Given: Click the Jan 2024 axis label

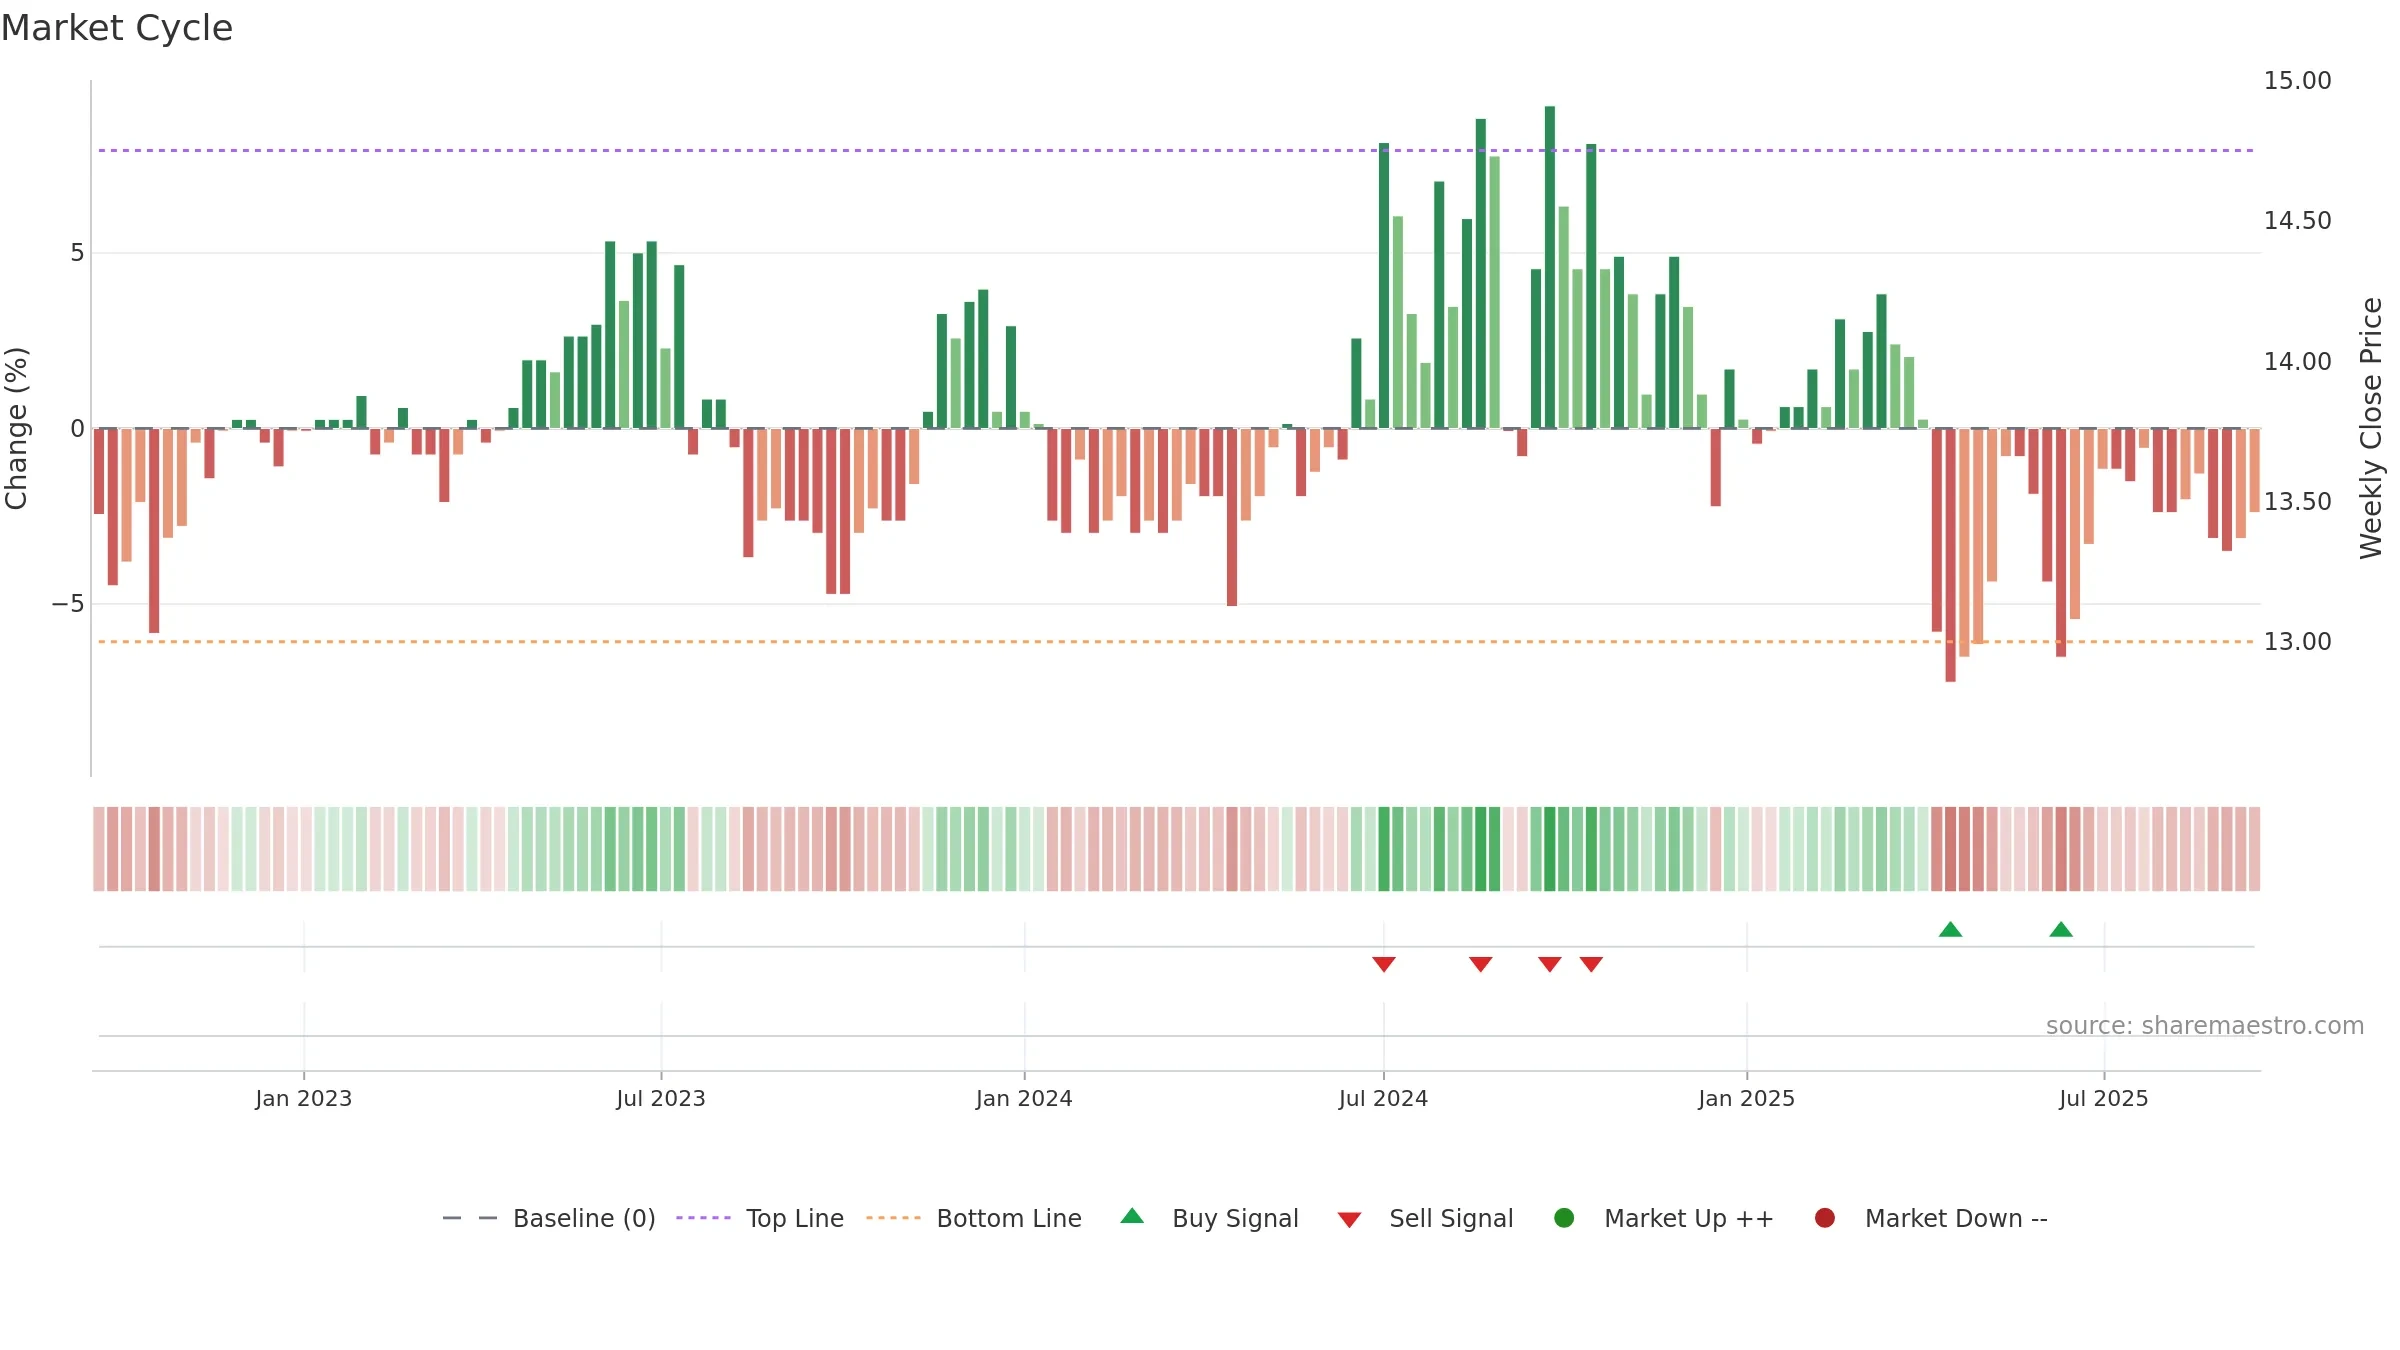Looking at the screenshot, I should click(1024, 1099).
